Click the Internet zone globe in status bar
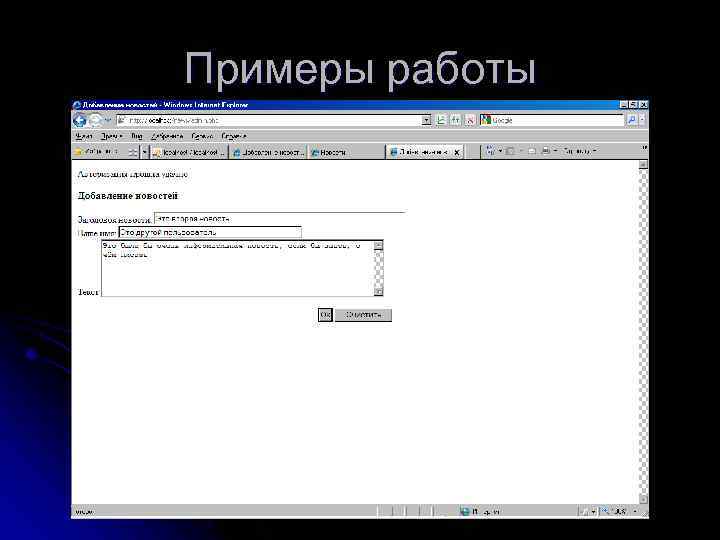 [465, 511]
